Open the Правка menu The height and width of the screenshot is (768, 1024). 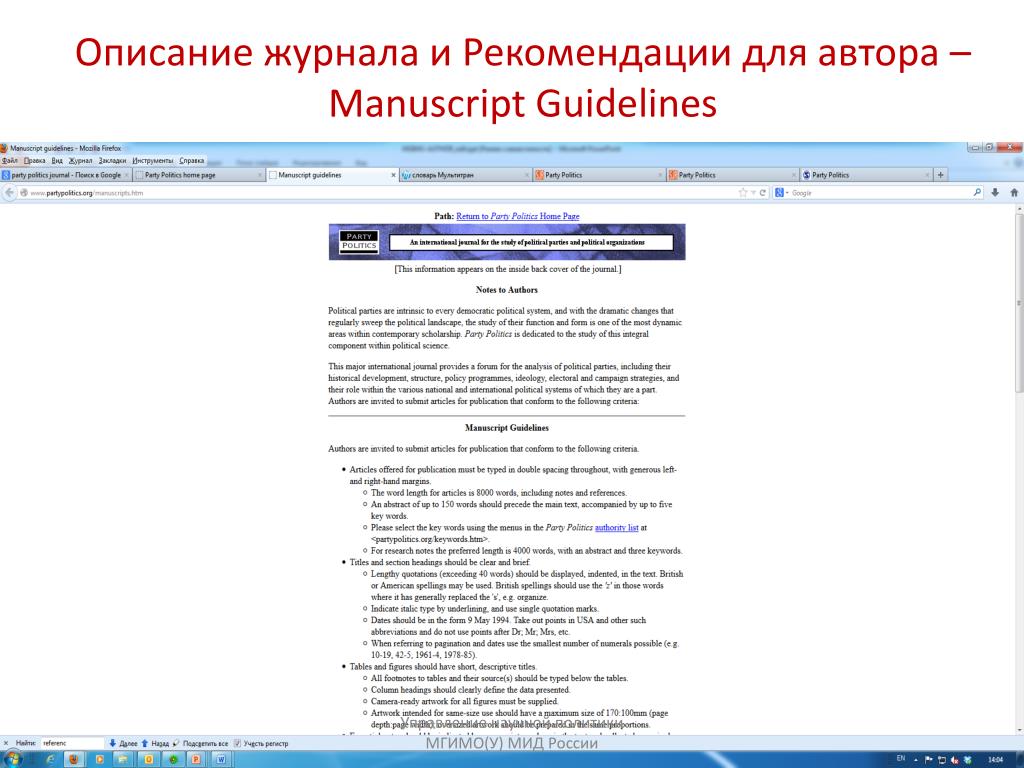[35, 161]
